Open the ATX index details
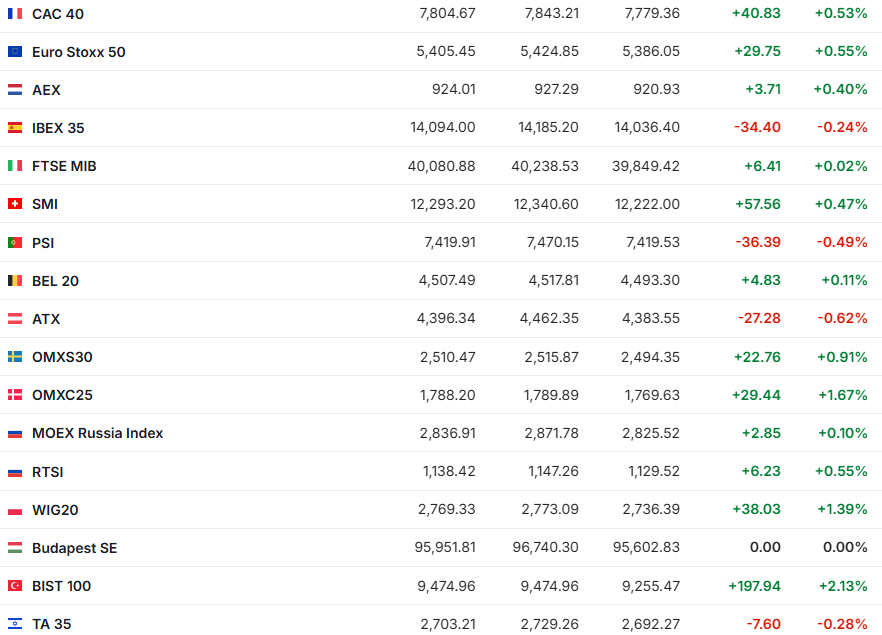This screenshot has width=882, height=635. point(46,319)
